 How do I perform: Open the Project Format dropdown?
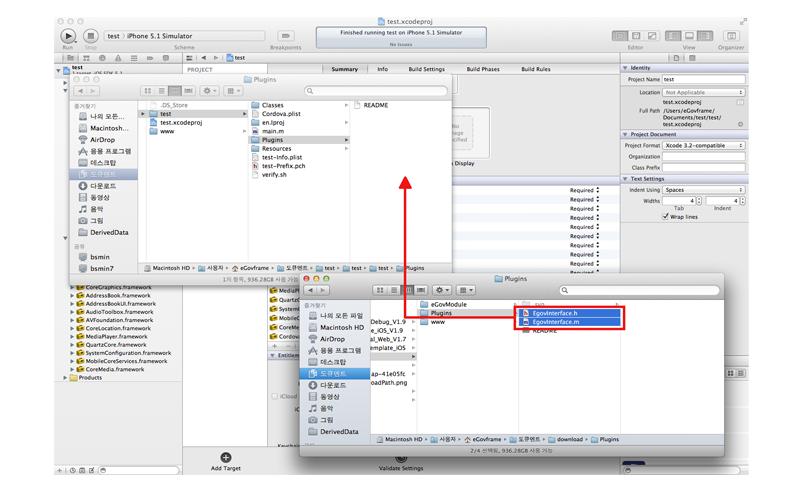[x=704, y=146]
